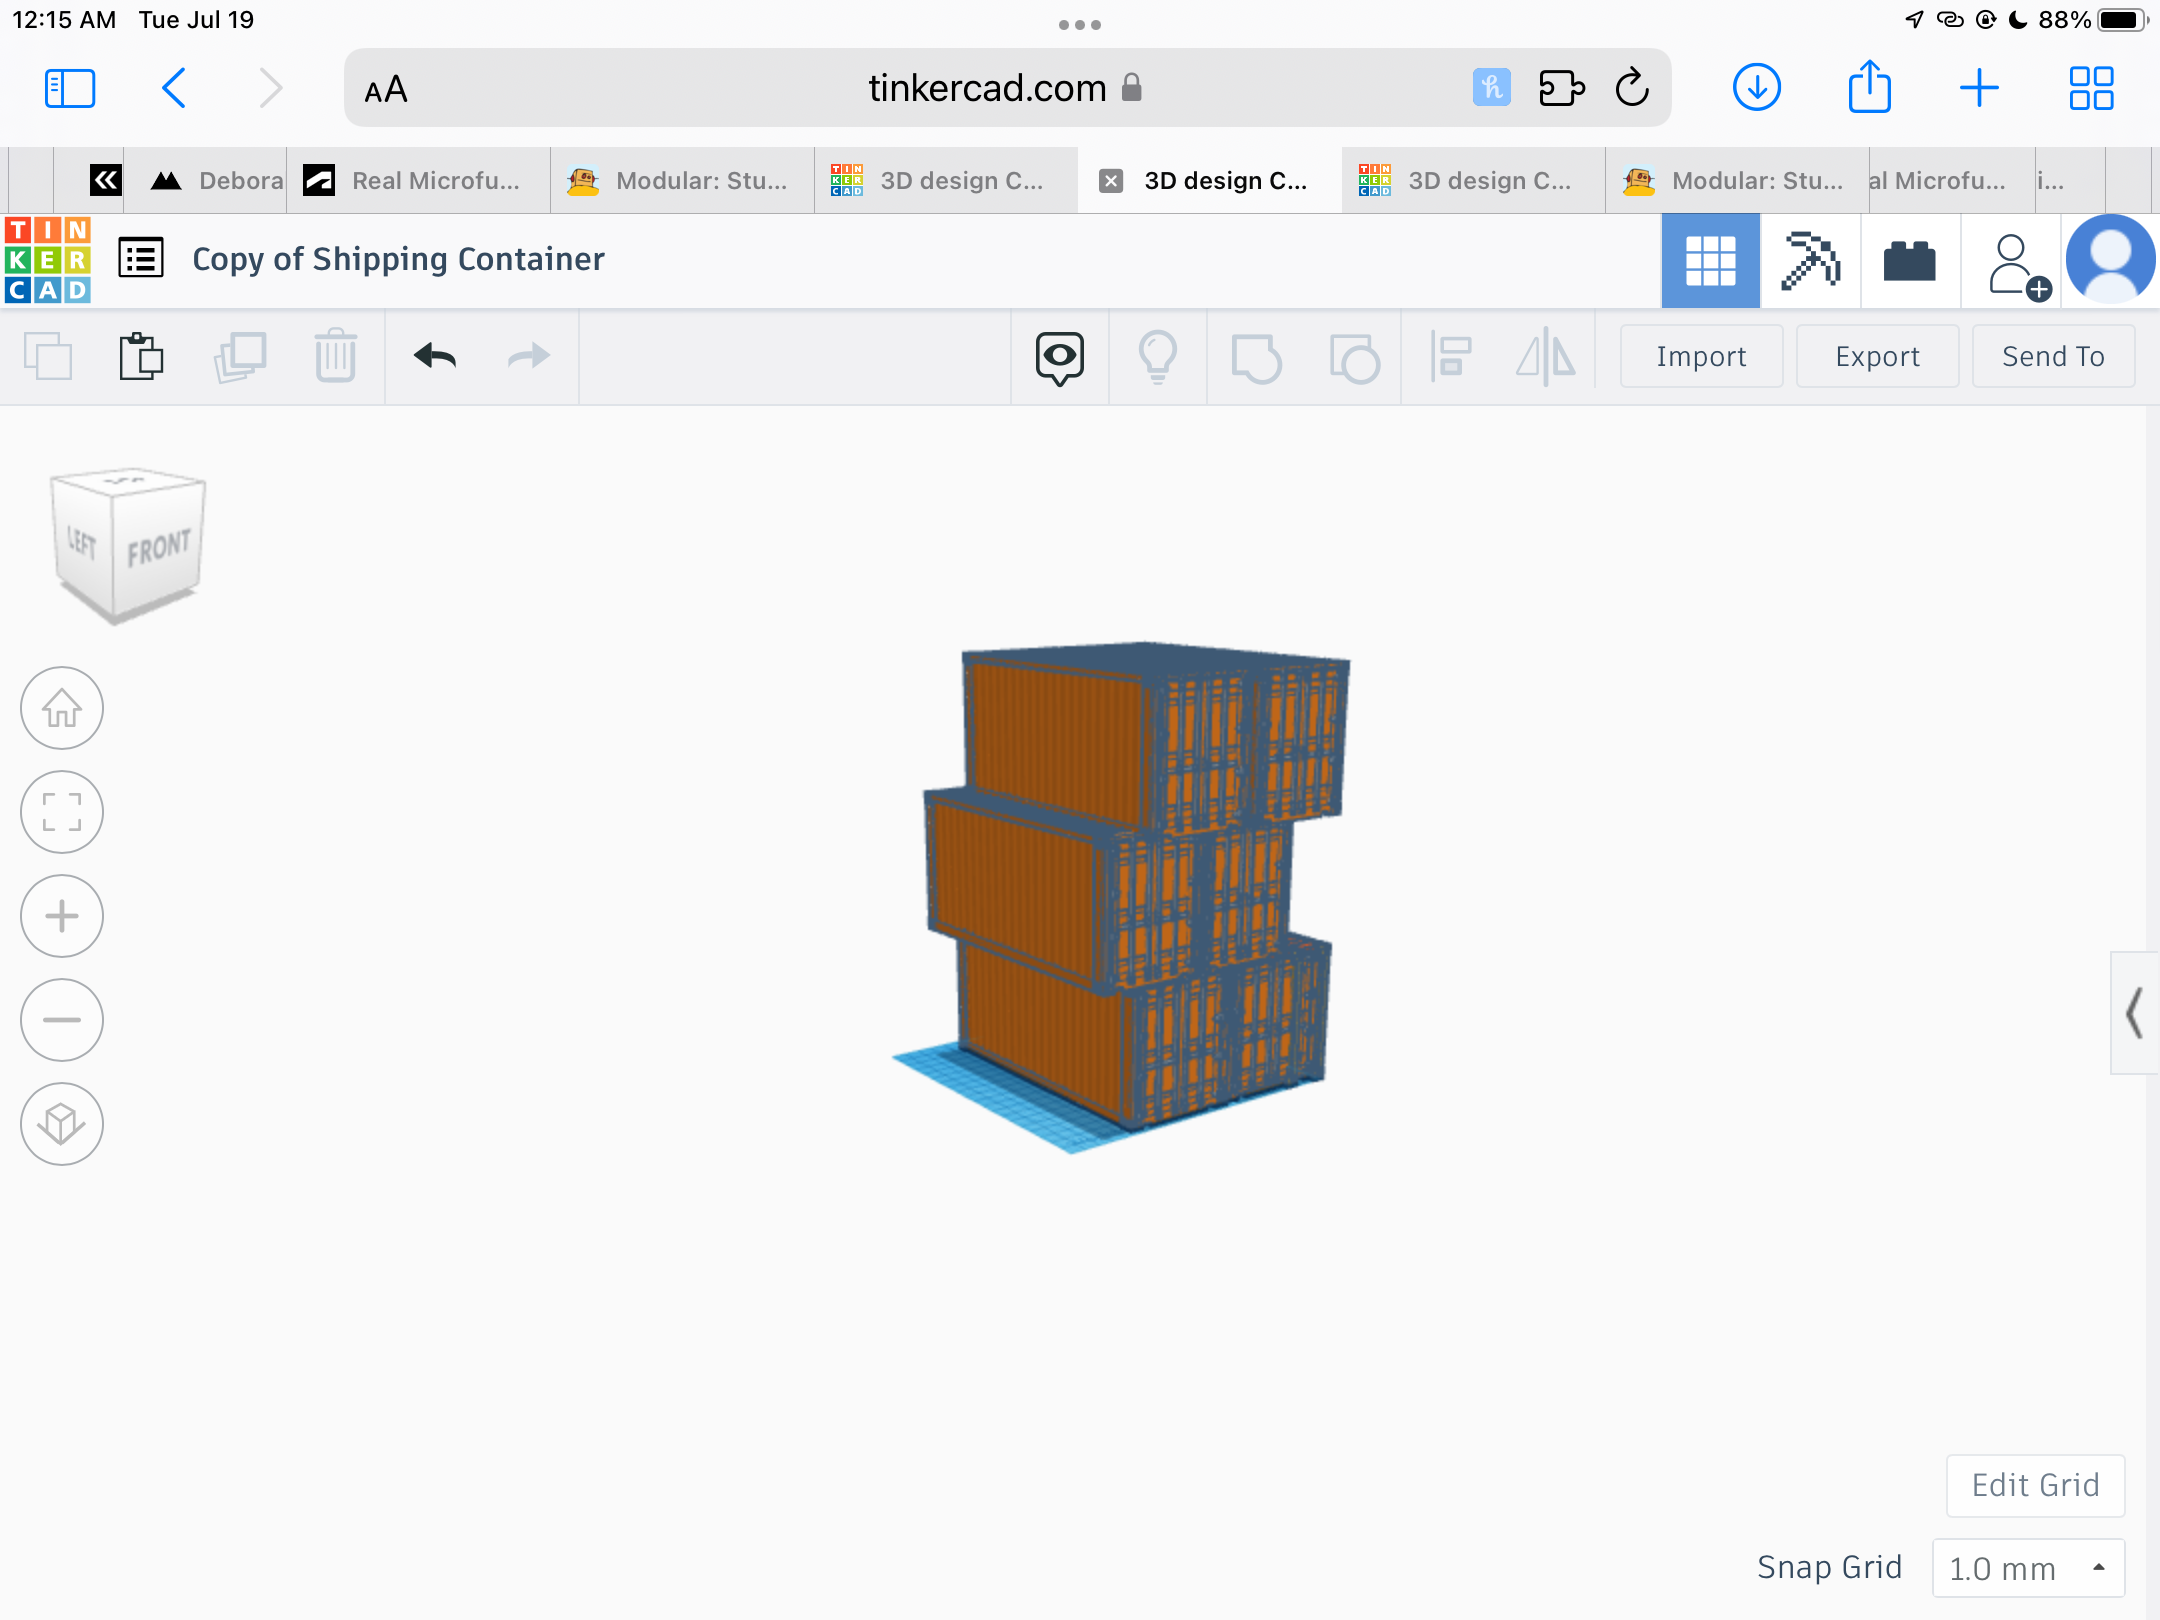Switch to the Real Microfu... tab
The image size is (2160, 1620).
point(418,181)
